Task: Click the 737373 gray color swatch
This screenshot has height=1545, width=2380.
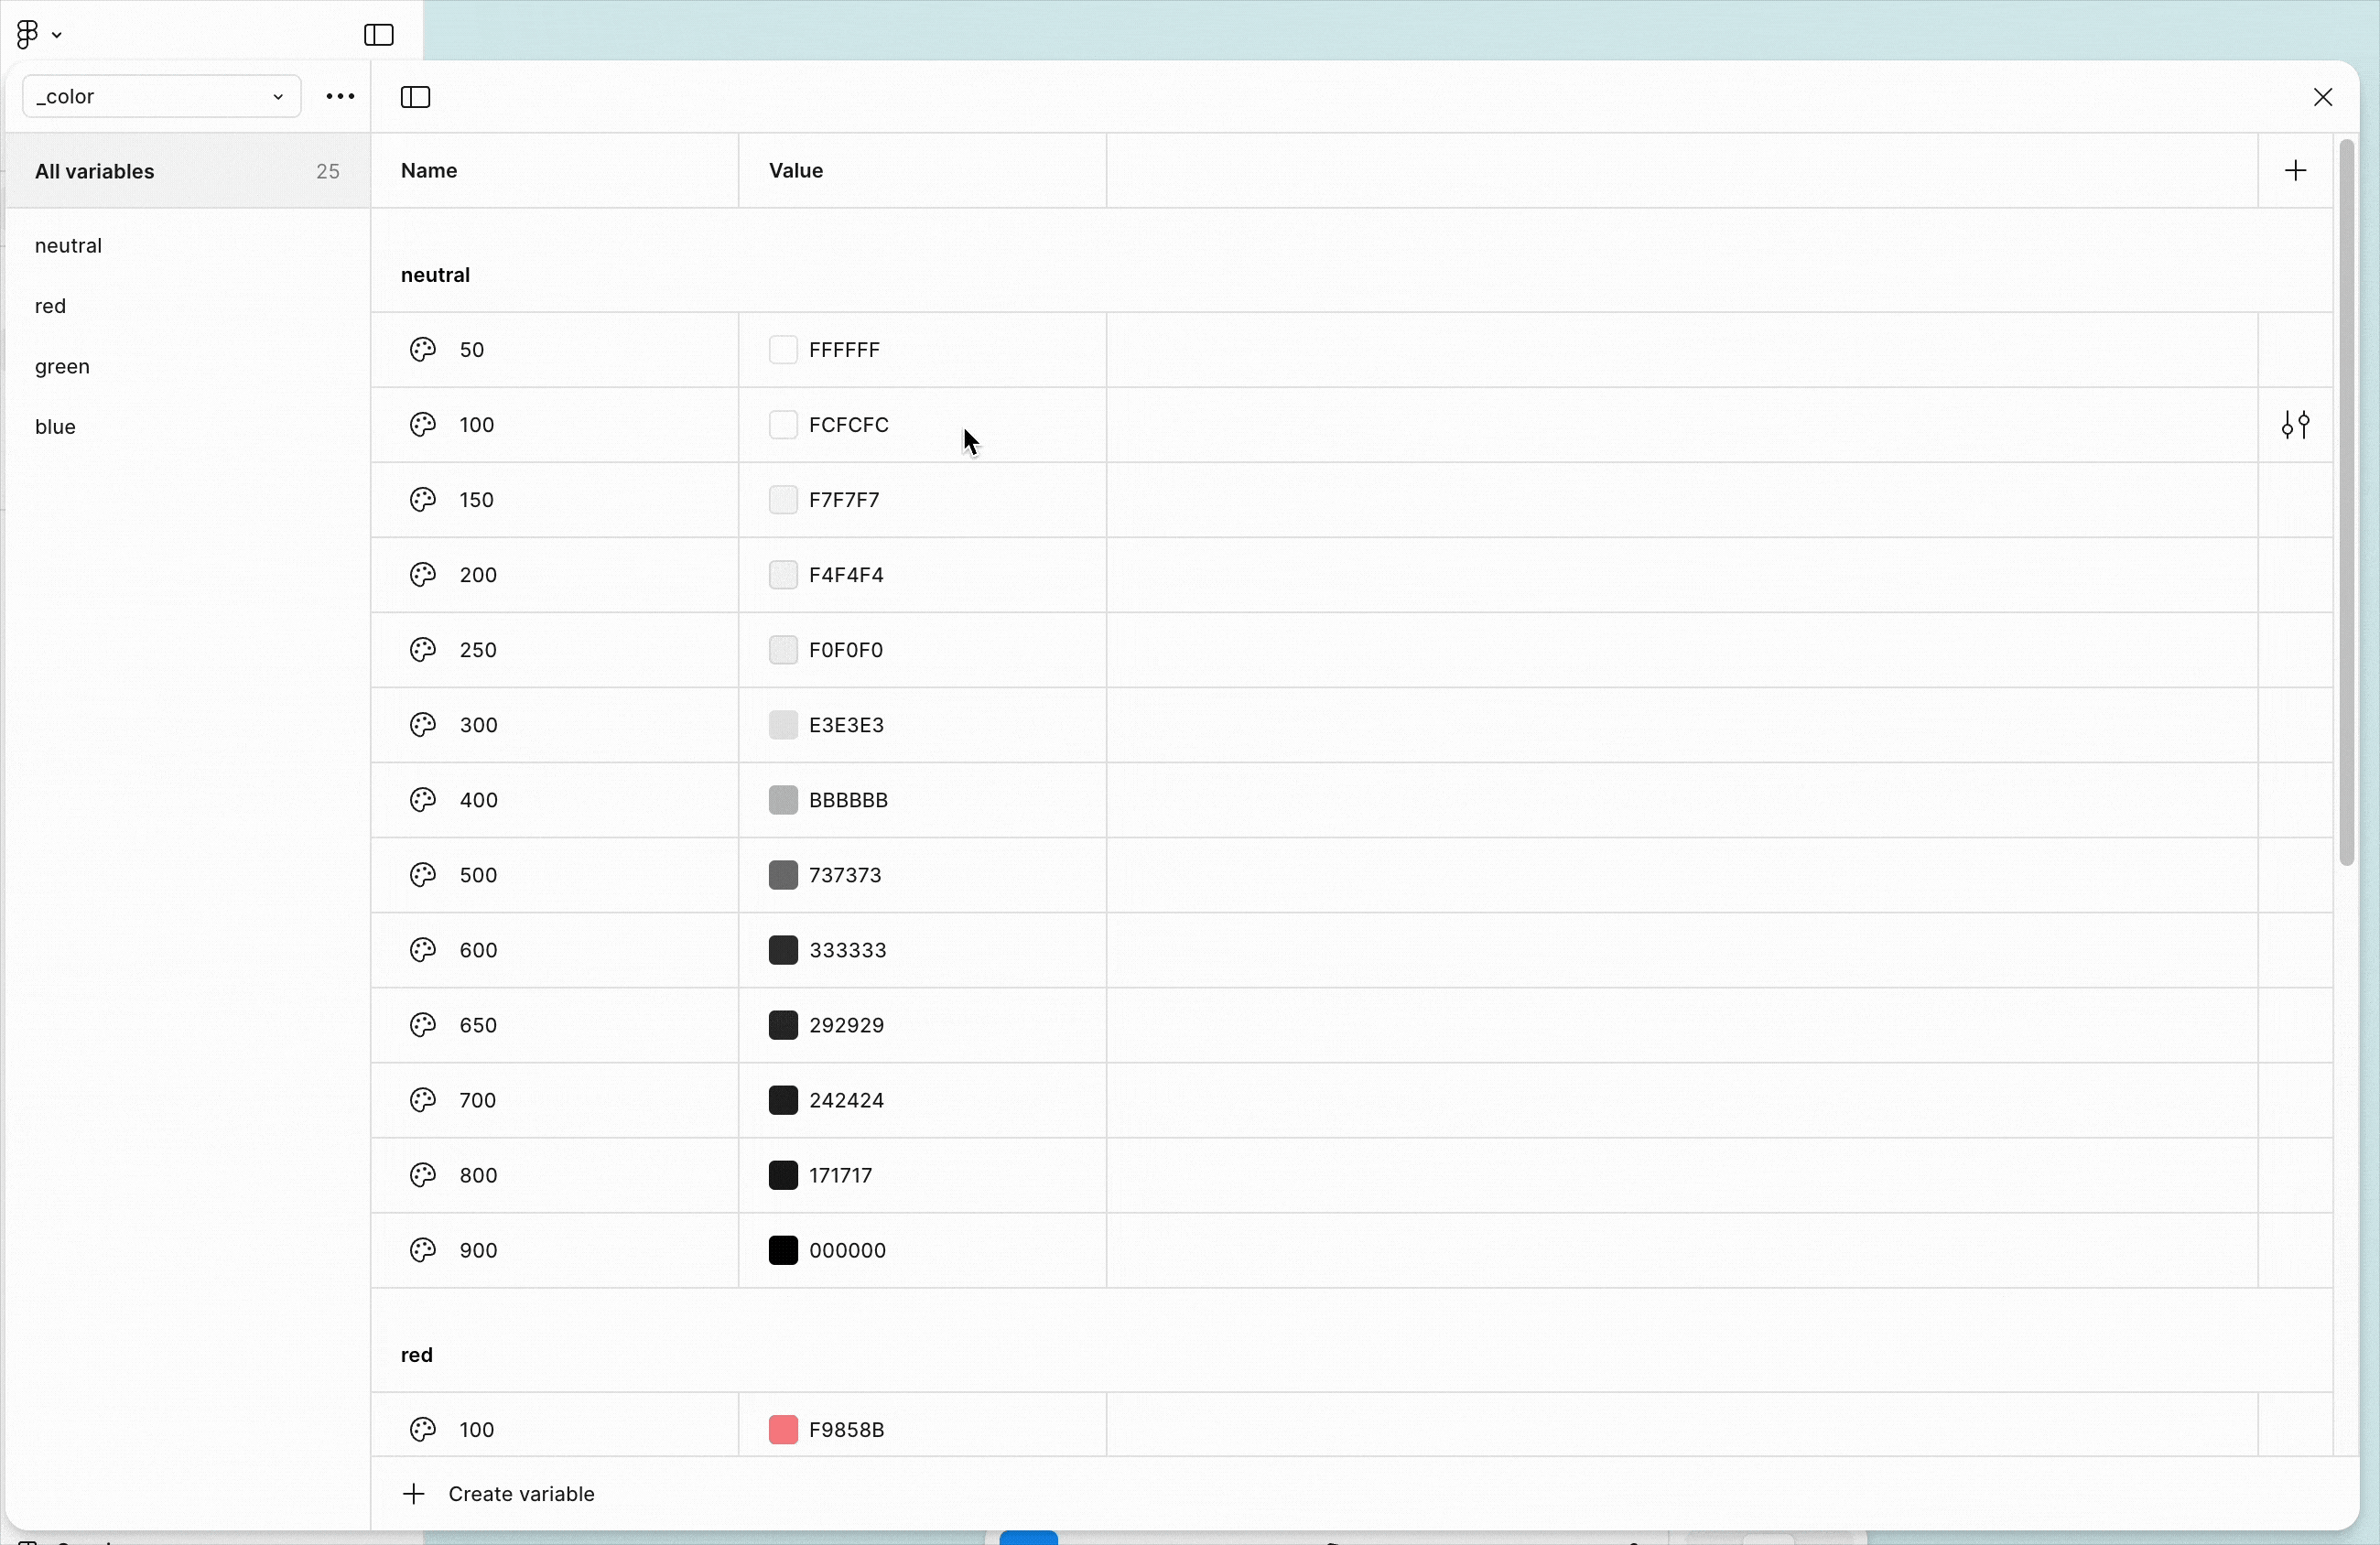Action: (x=783, y=876)
